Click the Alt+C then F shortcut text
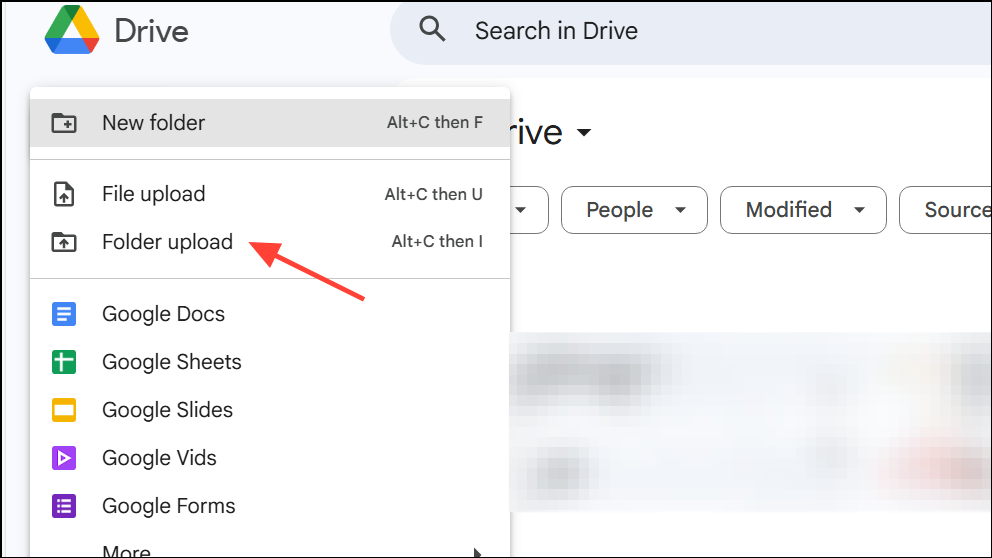This screenshot has width=992, height=558. click(435, 122)
